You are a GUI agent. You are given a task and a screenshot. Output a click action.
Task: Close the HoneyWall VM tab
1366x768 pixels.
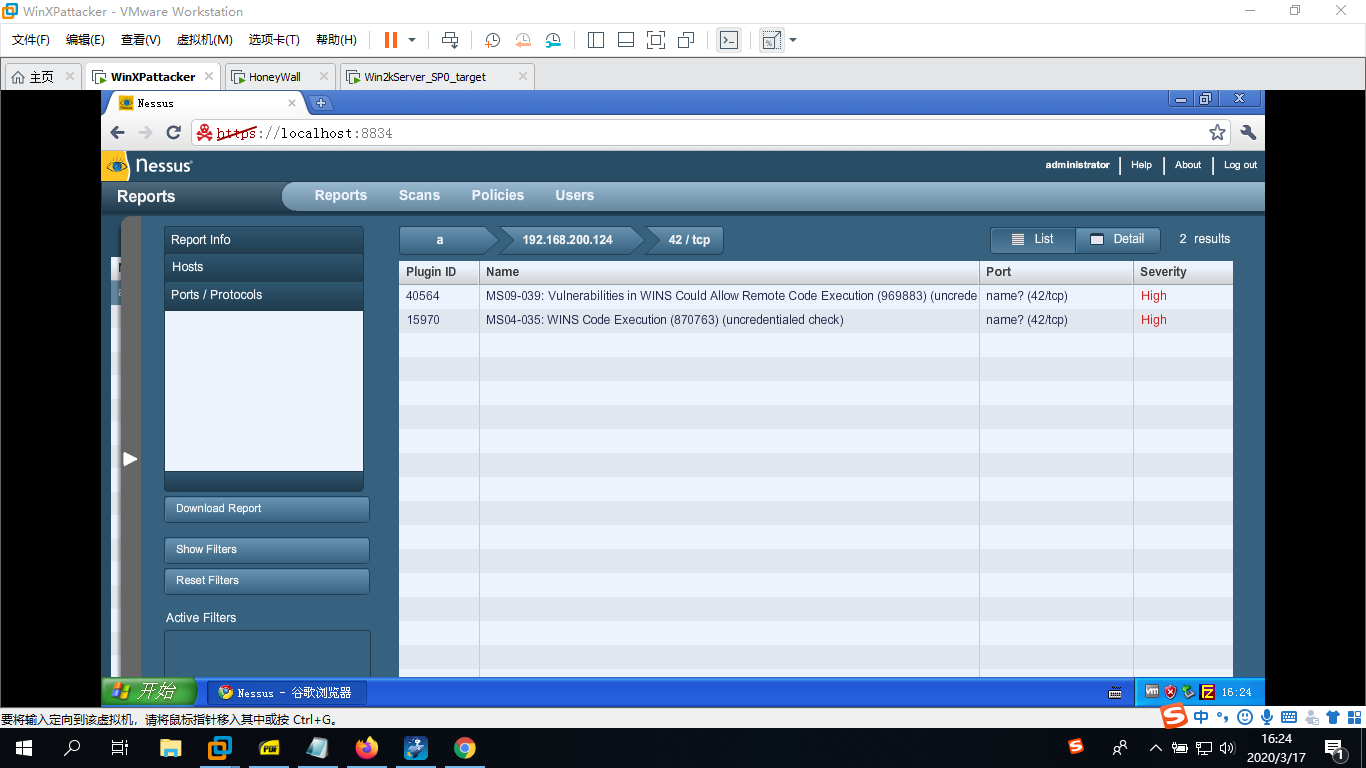(x=324, y=76)
